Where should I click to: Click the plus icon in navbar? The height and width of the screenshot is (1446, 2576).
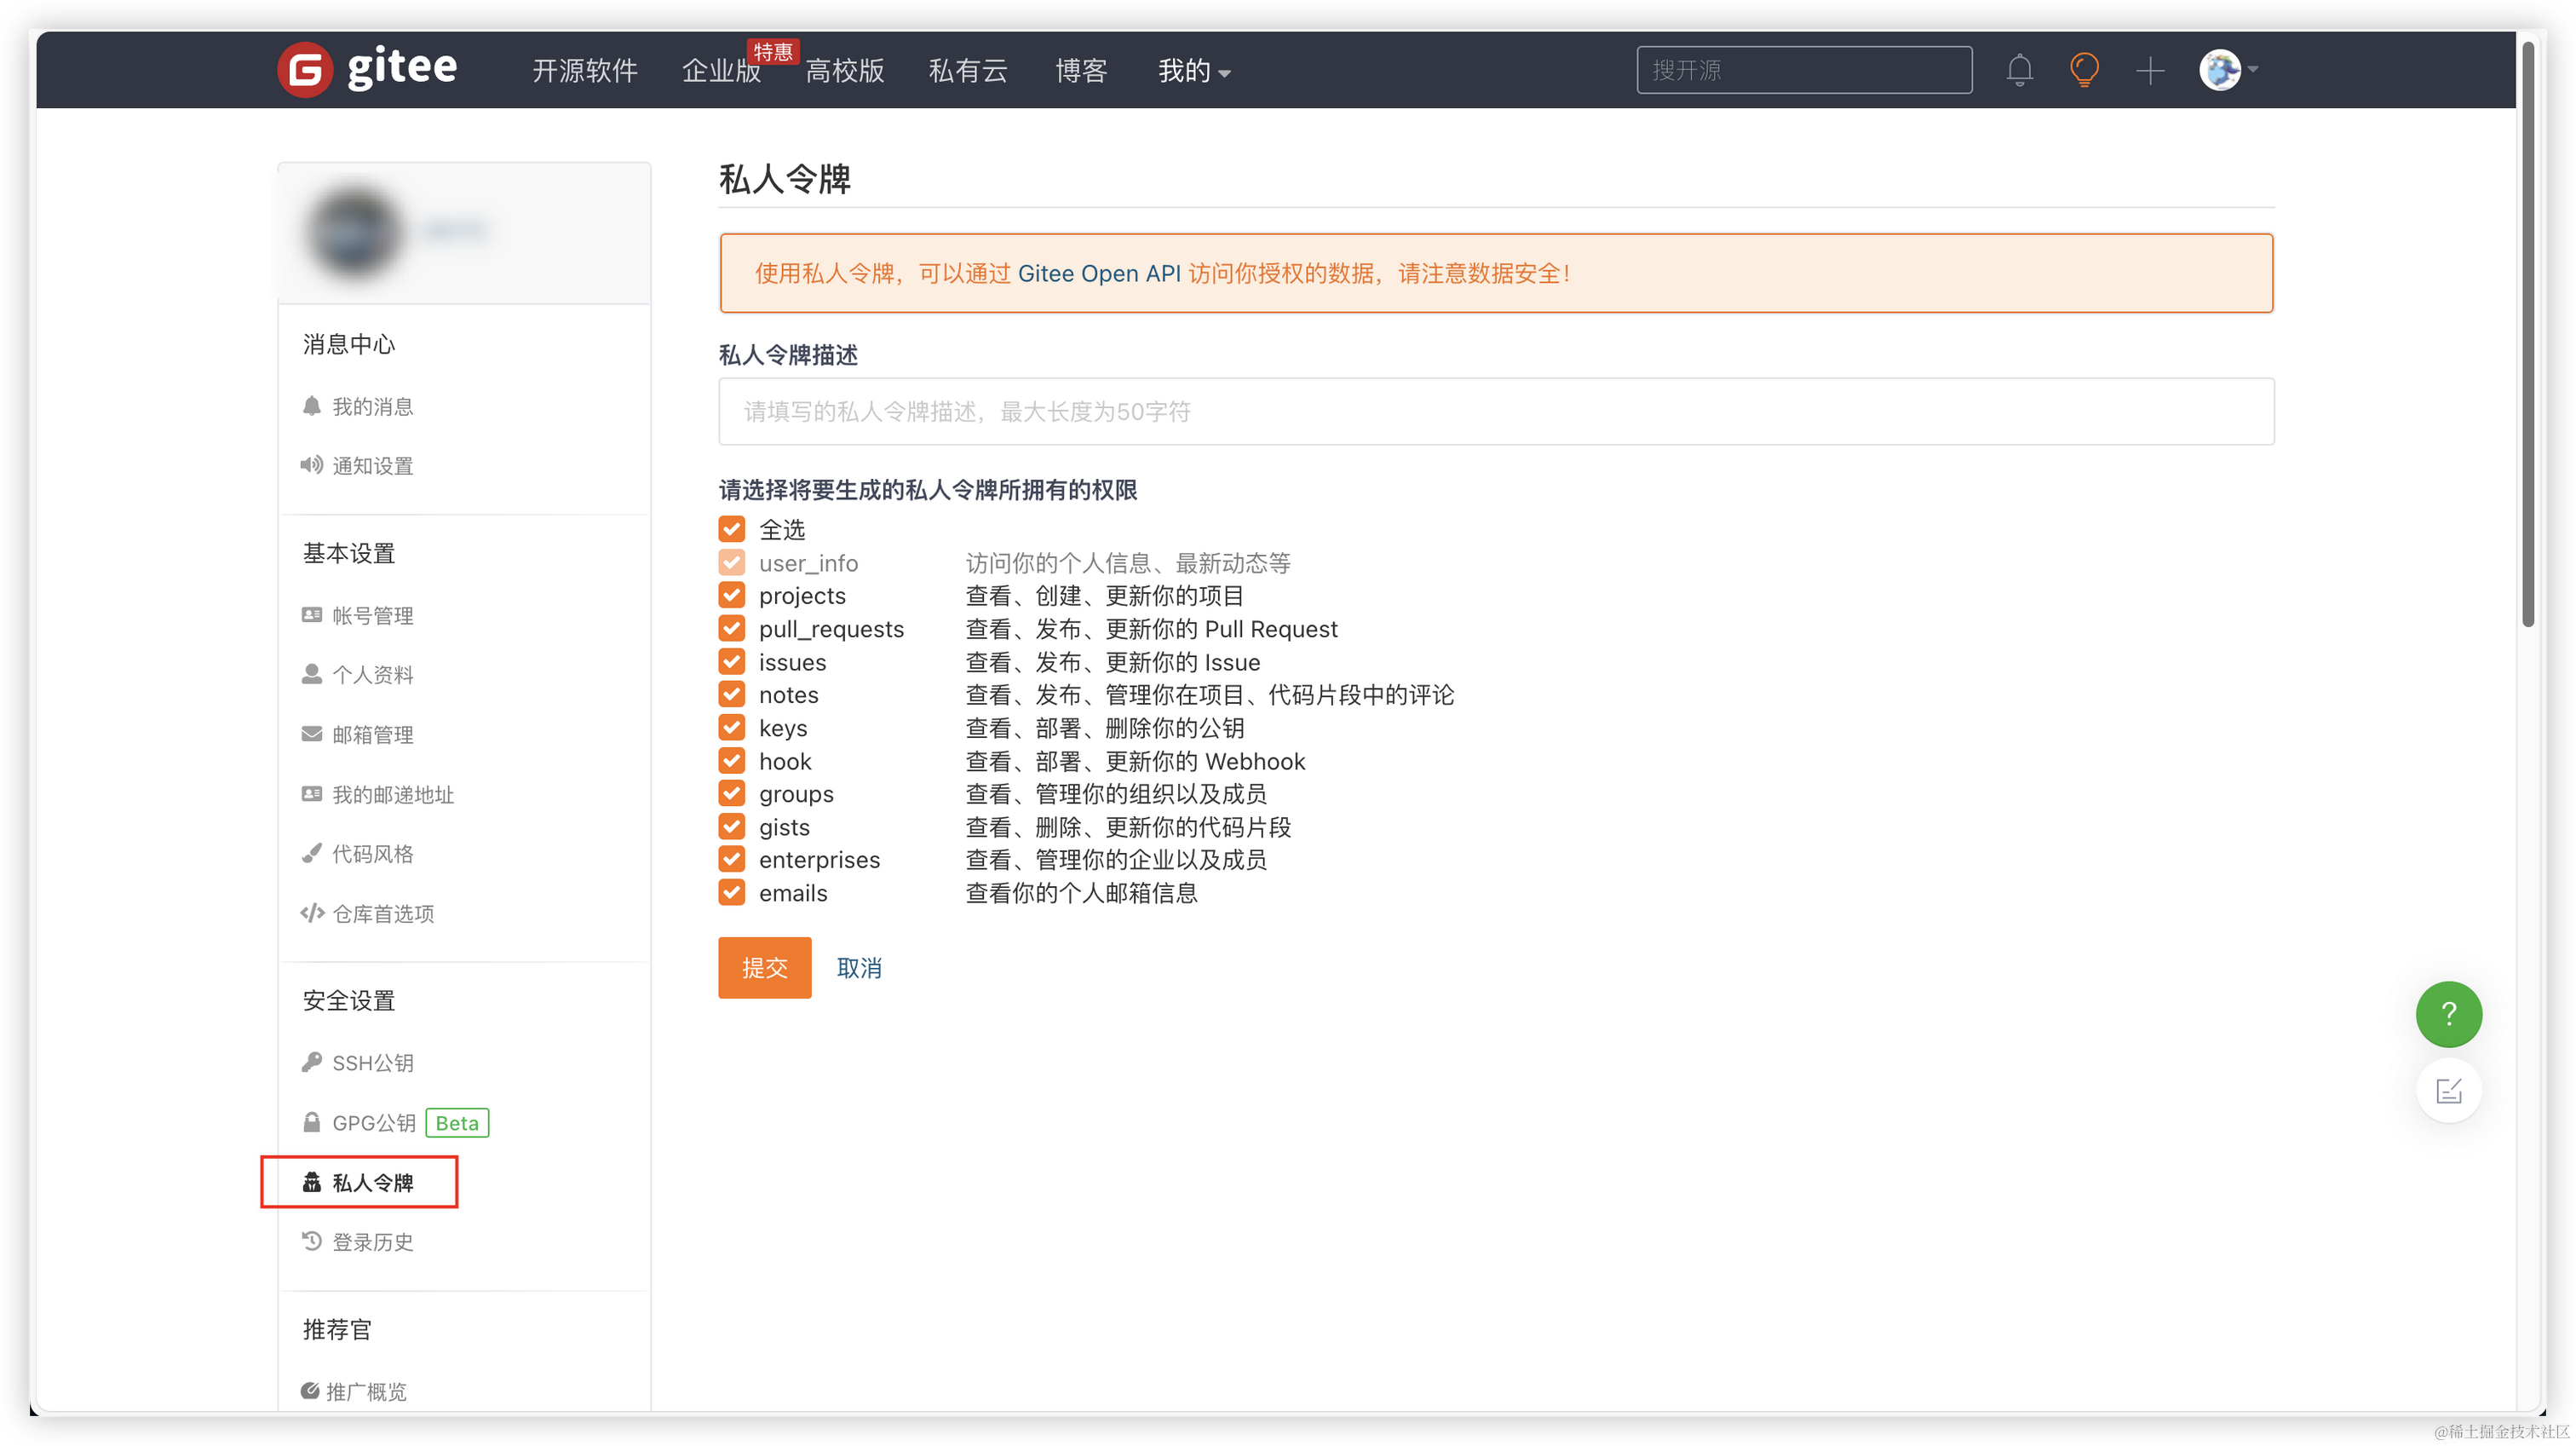[x=2149, y=70]
